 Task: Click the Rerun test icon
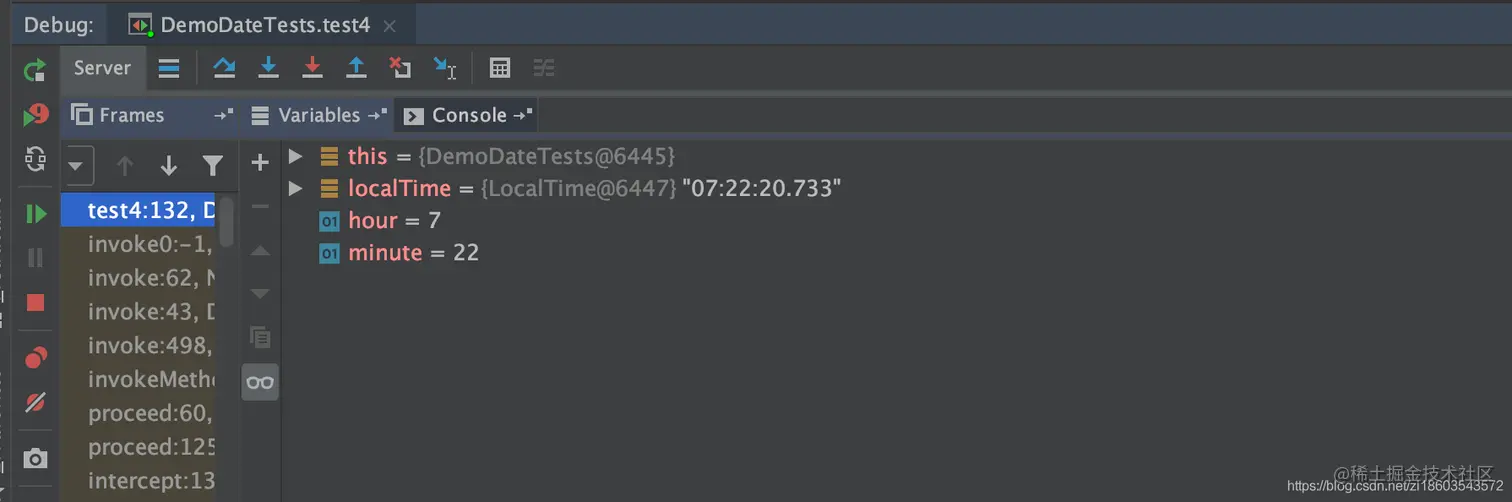pos(35,70)
